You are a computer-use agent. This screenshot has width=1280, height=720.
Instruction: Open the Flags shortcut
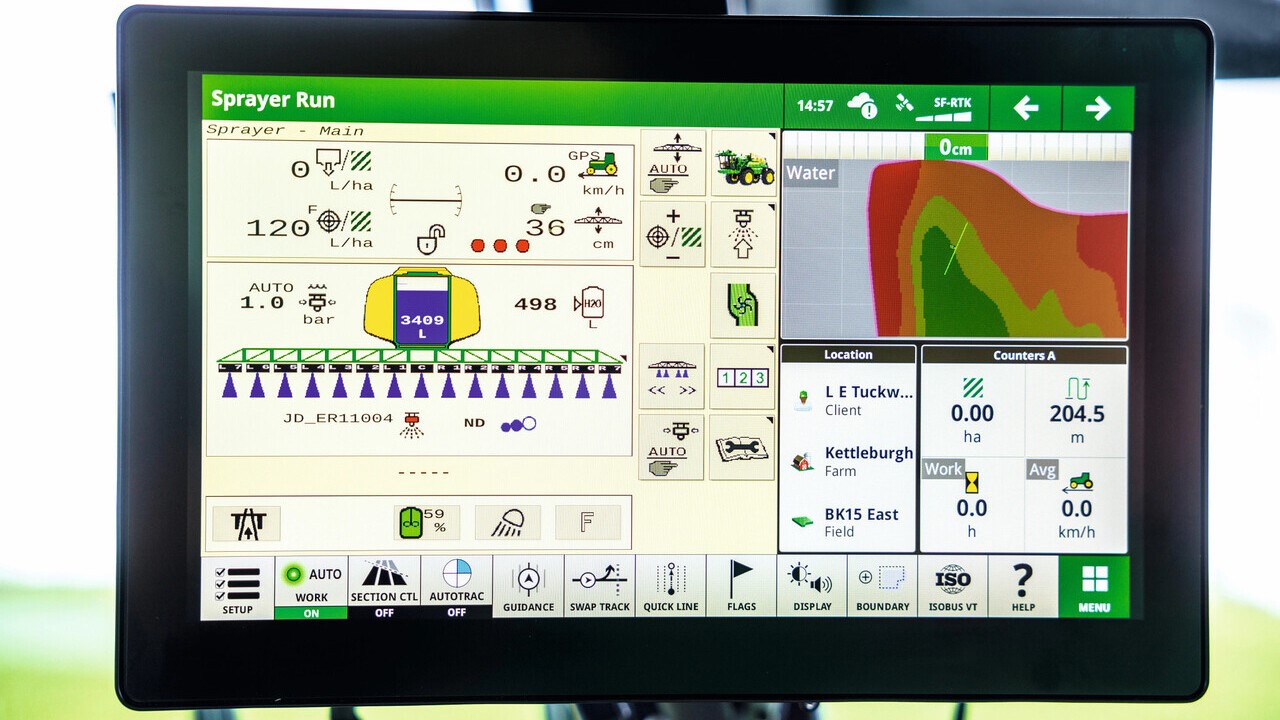[741, 588]
